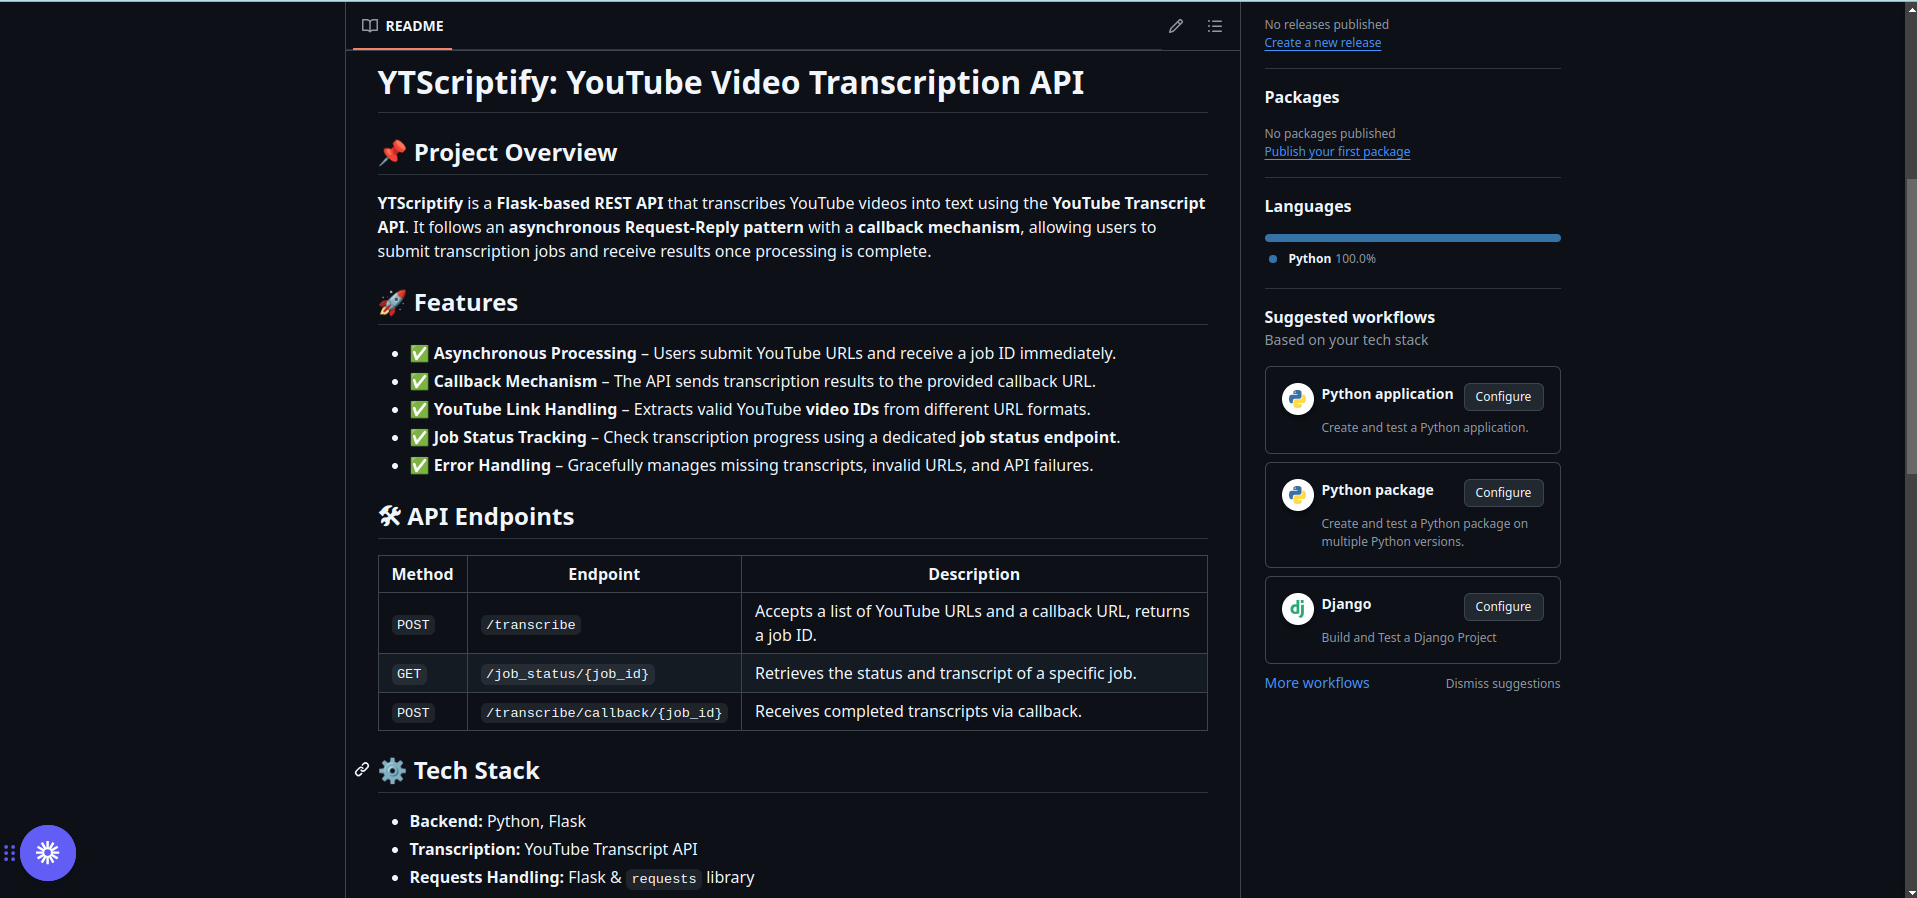Click the scrollbar down arrow
This screenshot has width=1917, height=898.
[1911, 891]
